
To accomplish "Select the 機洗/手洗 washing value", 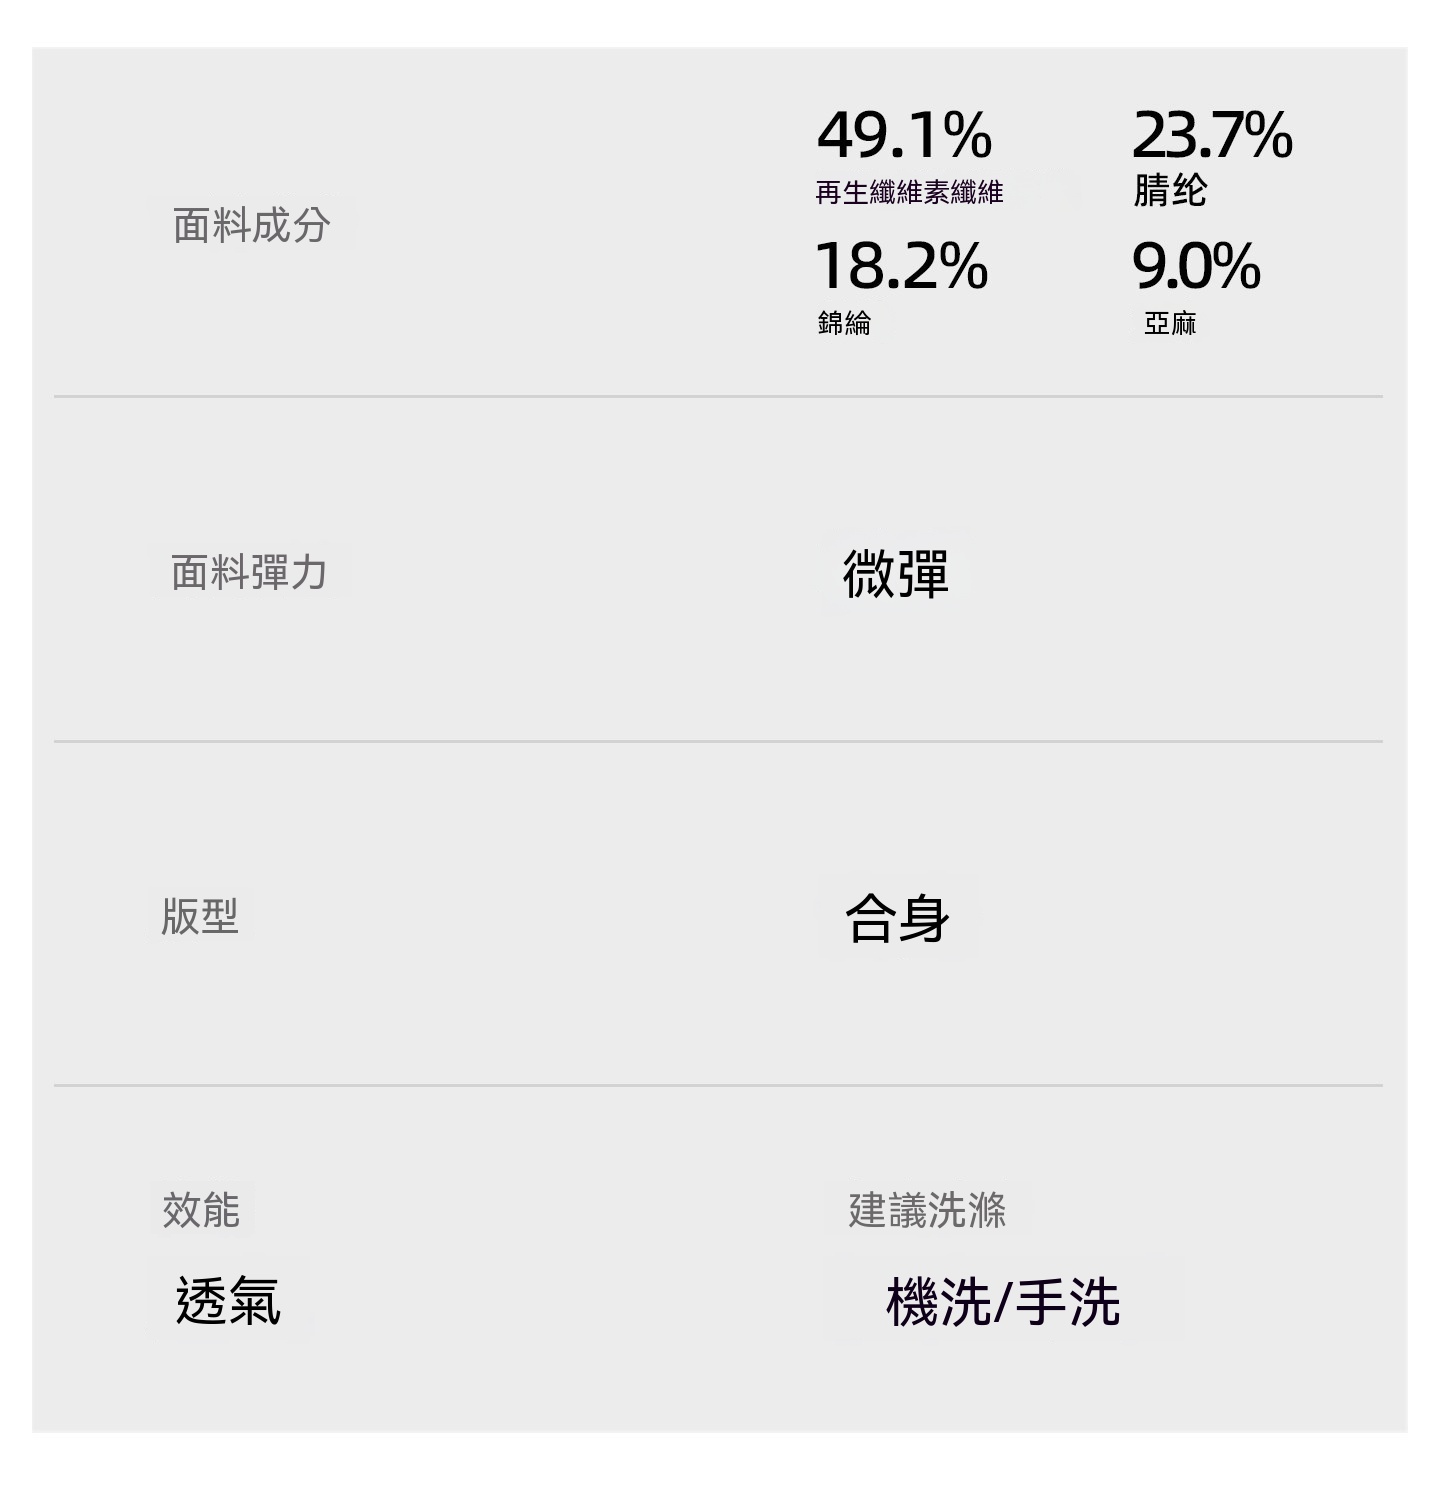I will pyautogui.click(x=1003, y=1302).
